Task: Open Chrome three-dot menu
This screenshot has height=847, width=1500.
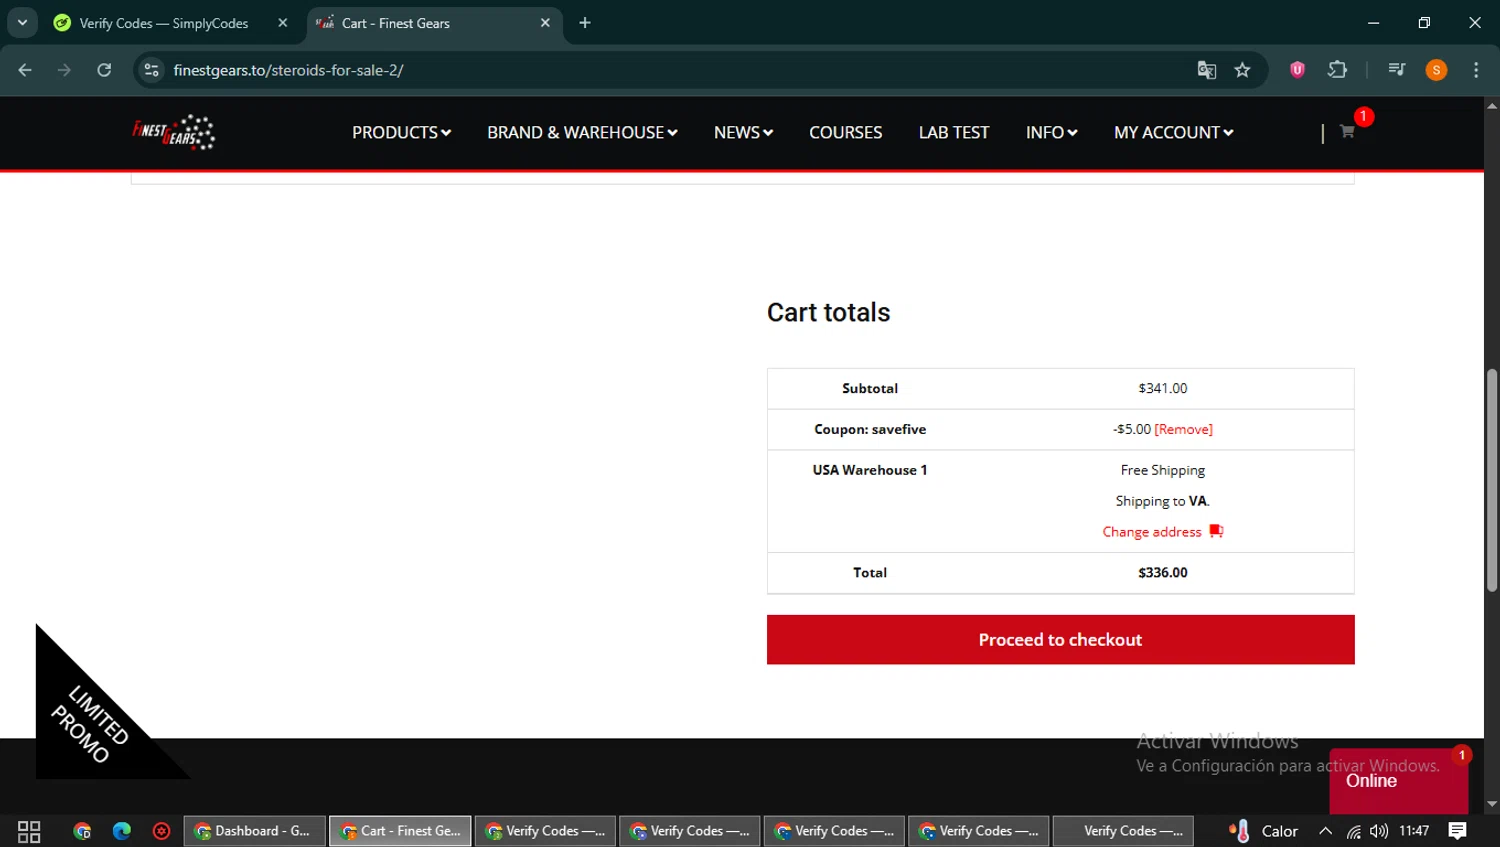Action: point(1476,70)
